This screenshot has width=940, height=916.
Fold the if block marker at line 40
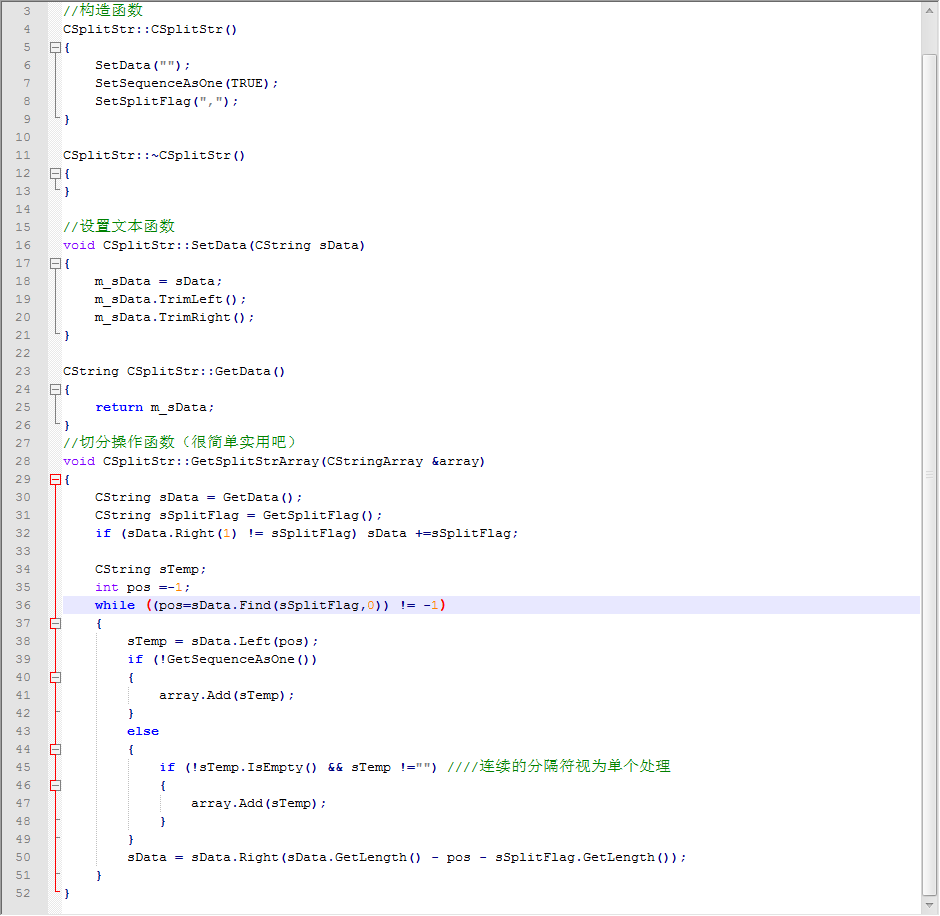(x=55, y=677)
